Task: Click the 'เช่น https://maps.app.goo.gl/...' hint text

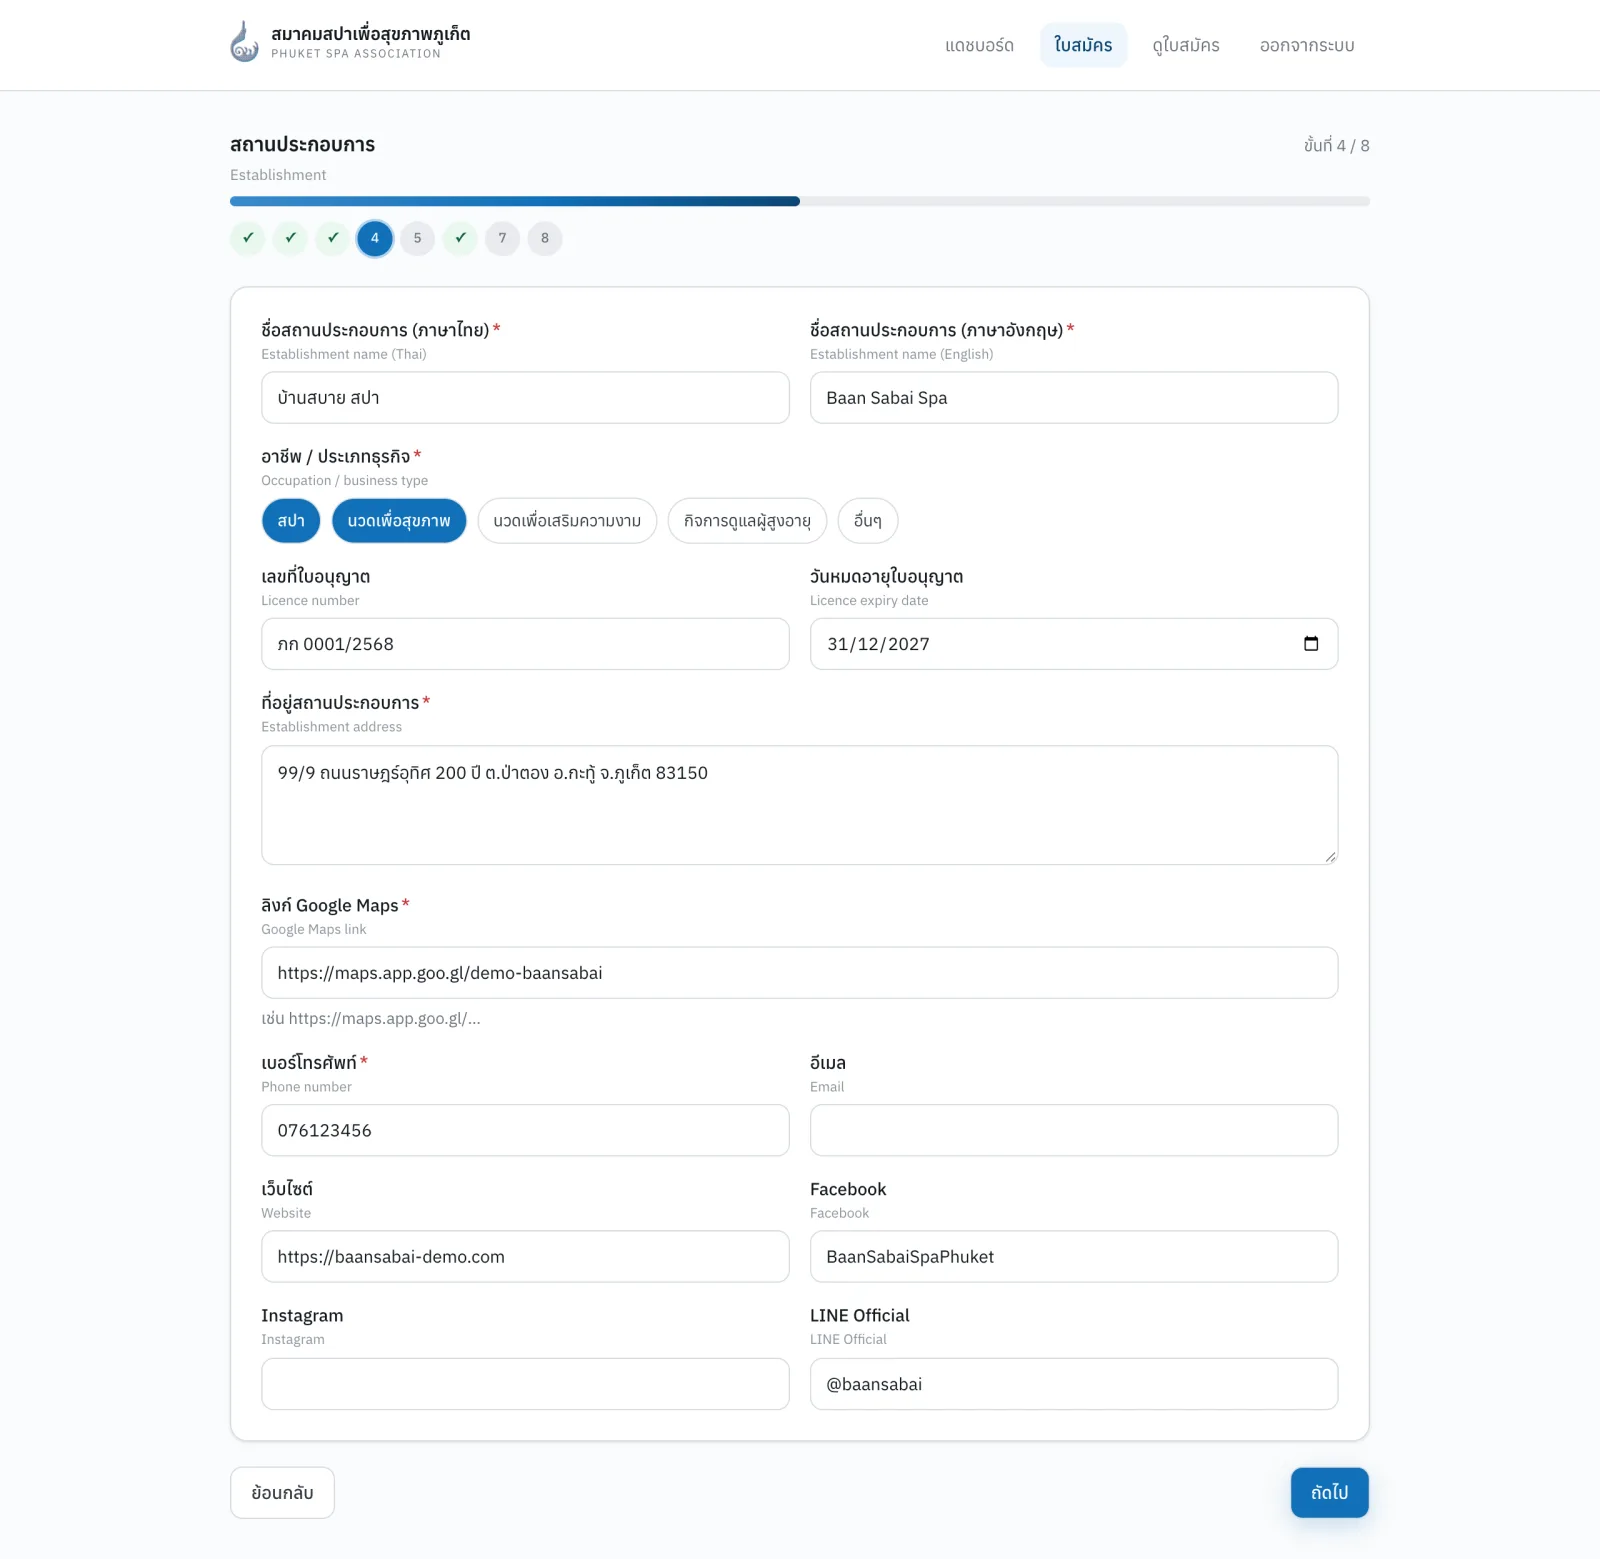Action: pyautogui.click(x=371, y=1019)
